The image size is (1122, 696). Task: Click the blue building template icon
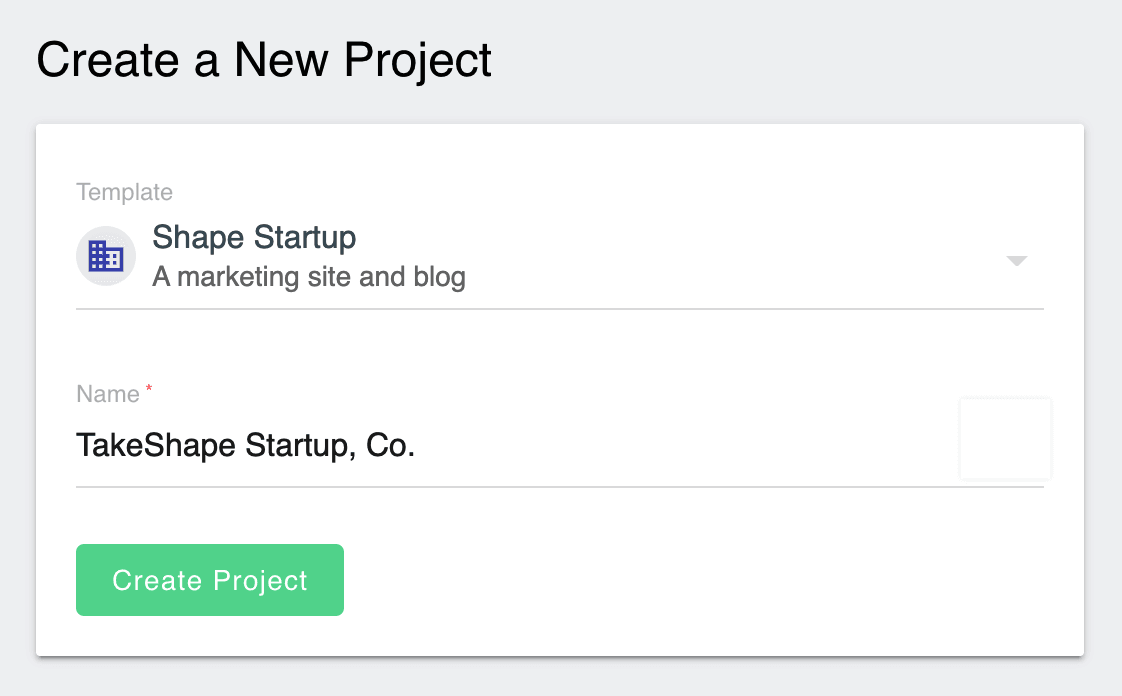tap(106, 256)
